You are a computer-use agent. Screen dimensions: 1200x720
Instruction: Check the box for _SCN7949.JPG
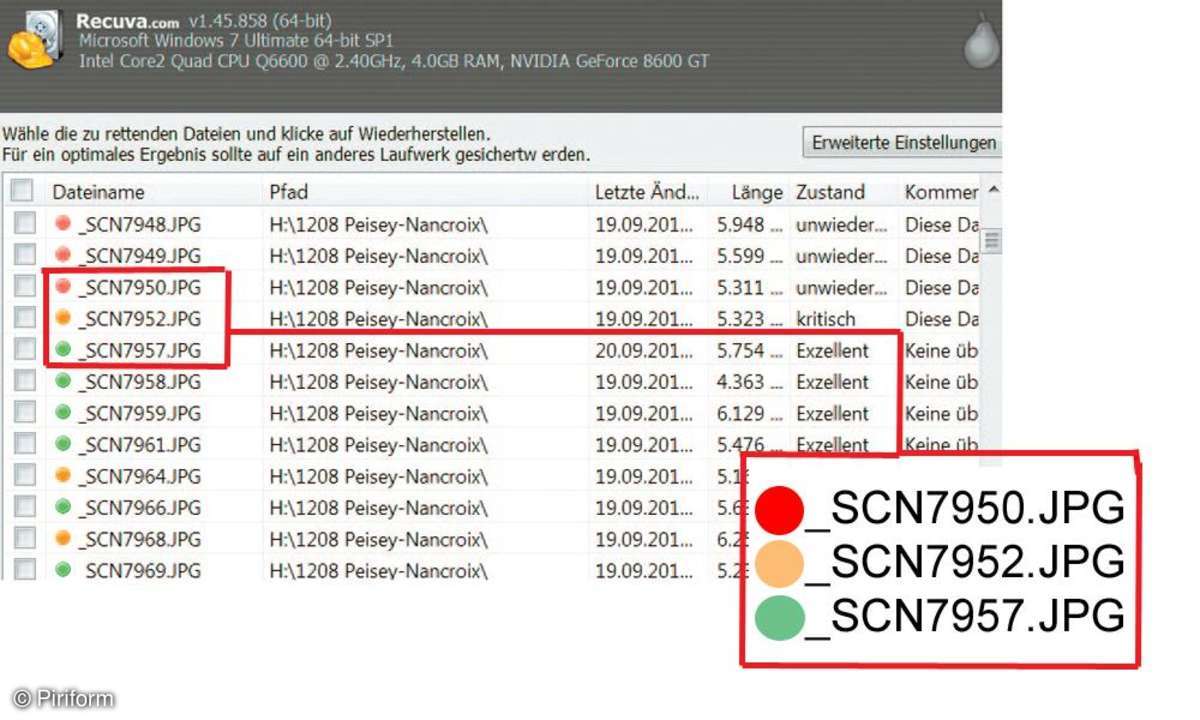click(25, 255)
